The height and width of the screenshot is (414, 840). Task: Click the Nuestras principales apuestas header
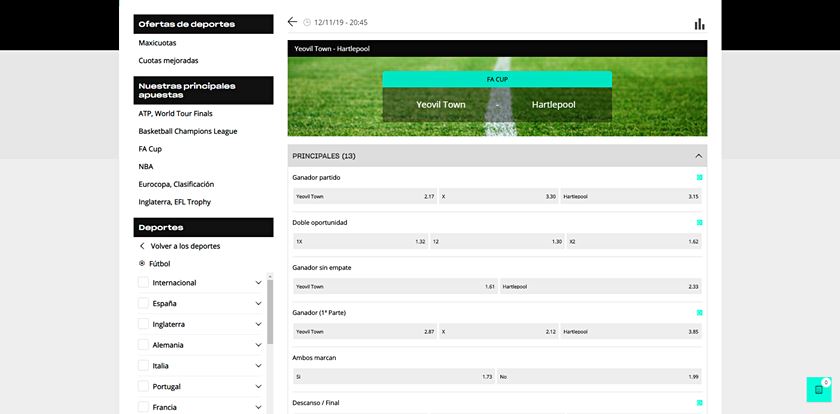tap(204, 91)
